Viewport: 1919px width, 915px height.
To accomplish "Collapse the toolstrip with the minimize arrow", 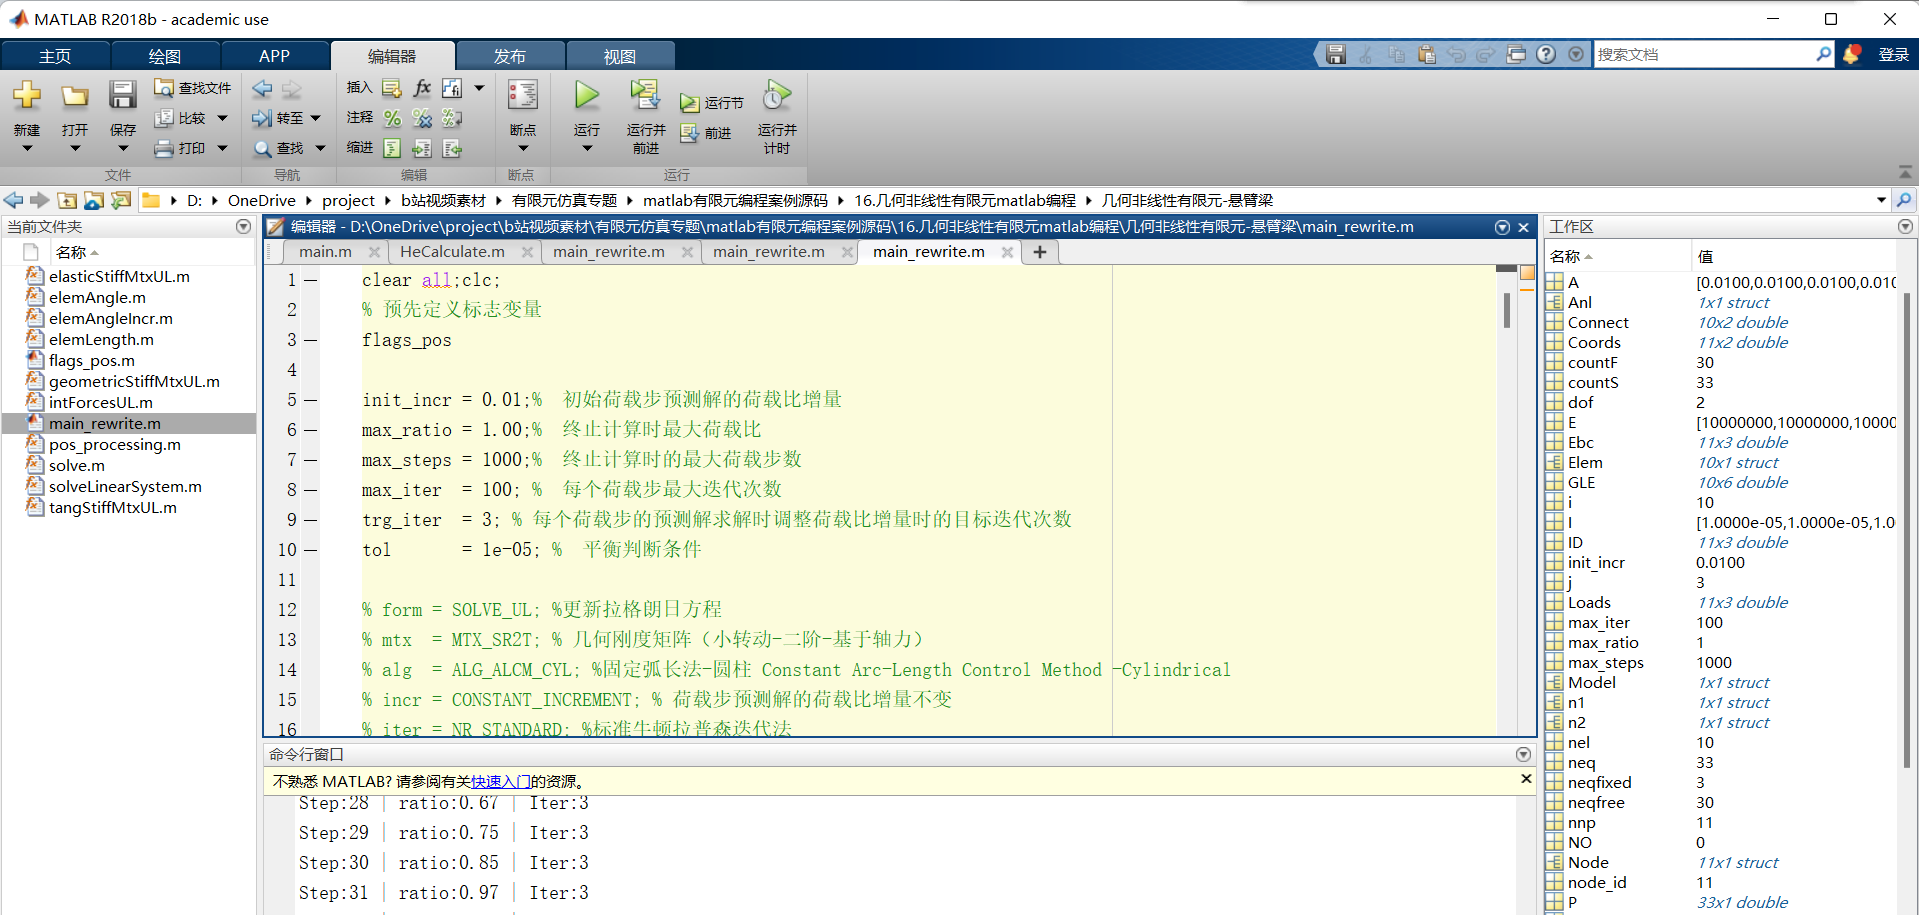I will pos(1905,172).
